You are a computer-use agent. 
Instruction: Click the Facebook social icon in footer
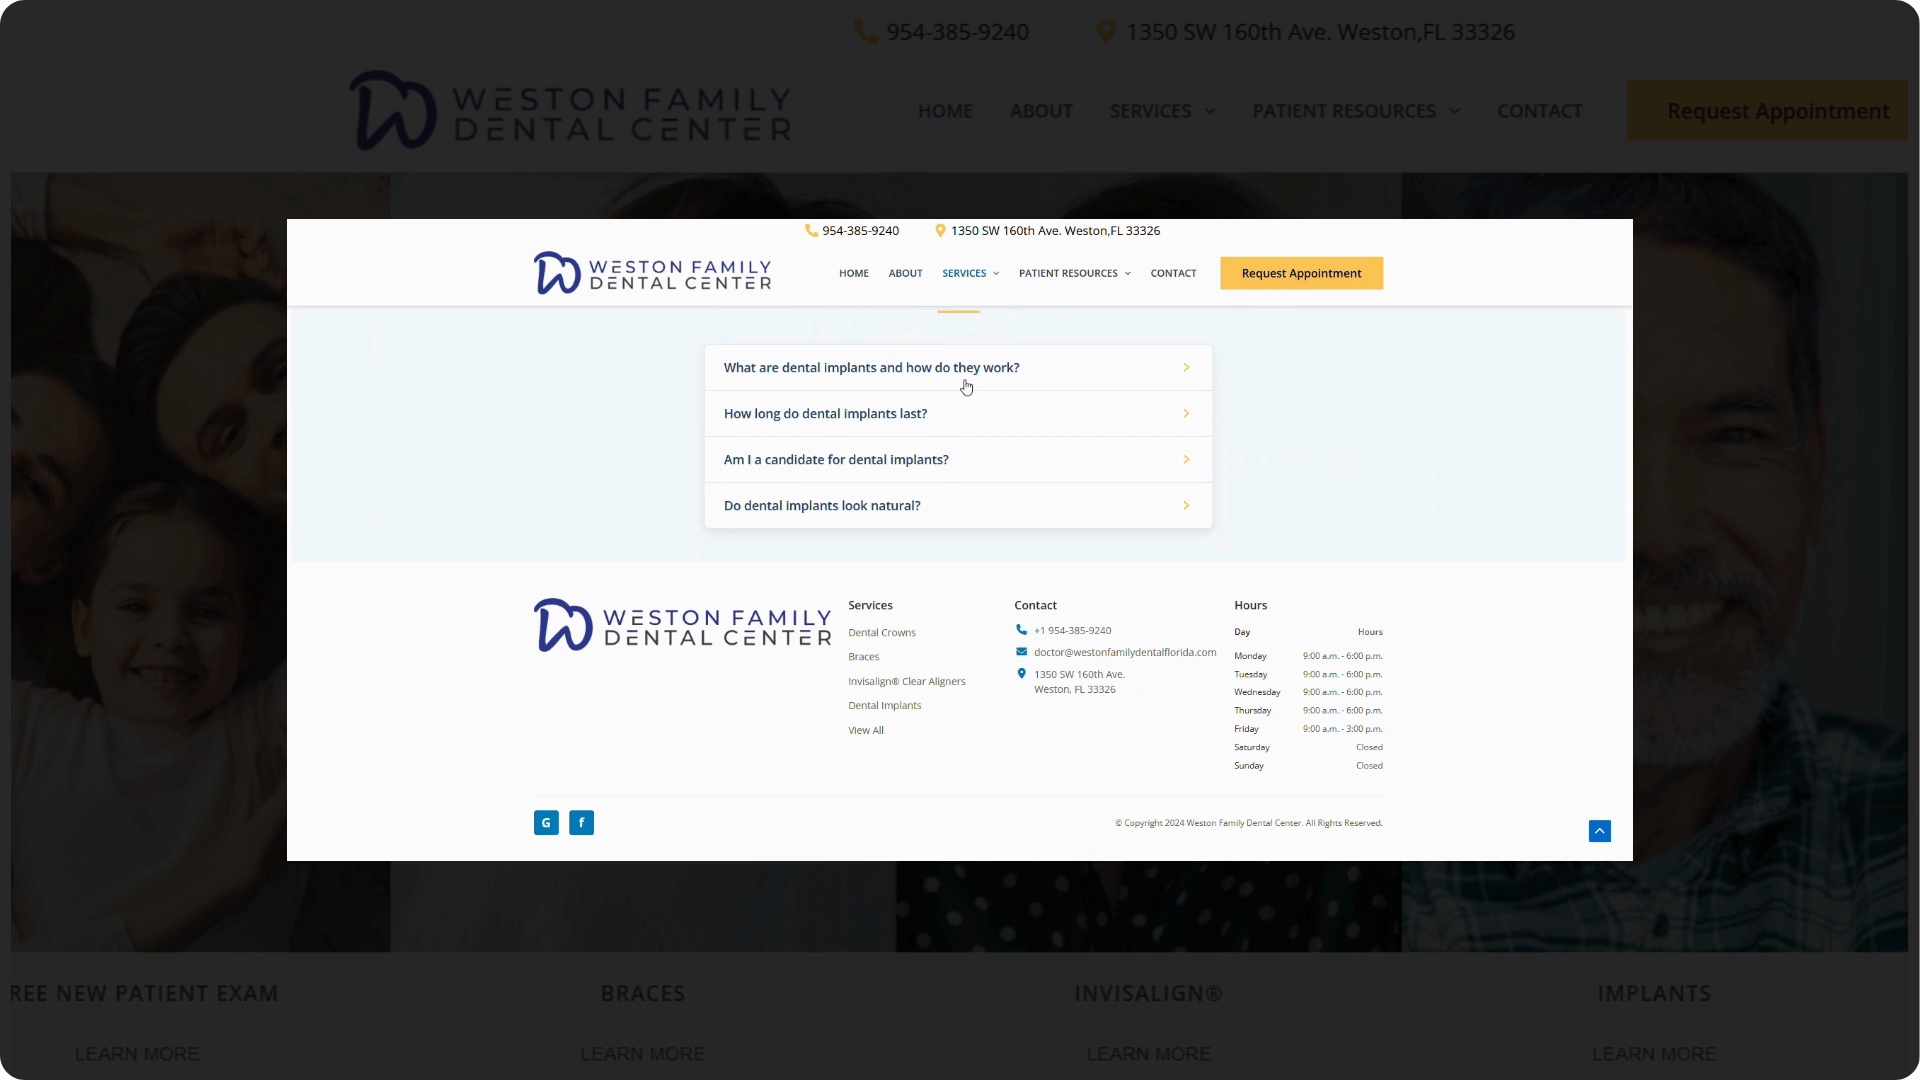pos(581,823)
